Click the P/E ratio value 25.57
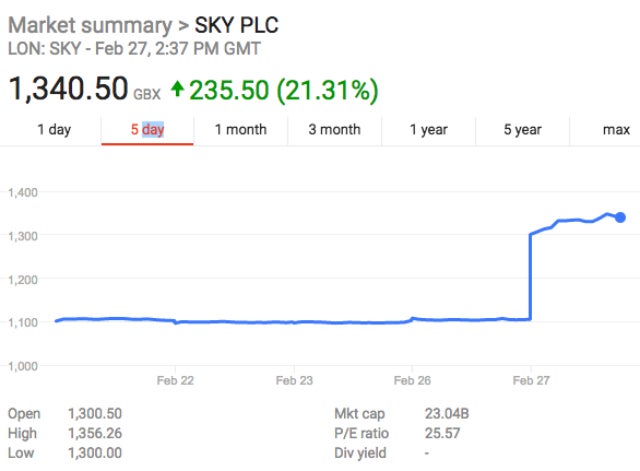 [x=446, y=434]
